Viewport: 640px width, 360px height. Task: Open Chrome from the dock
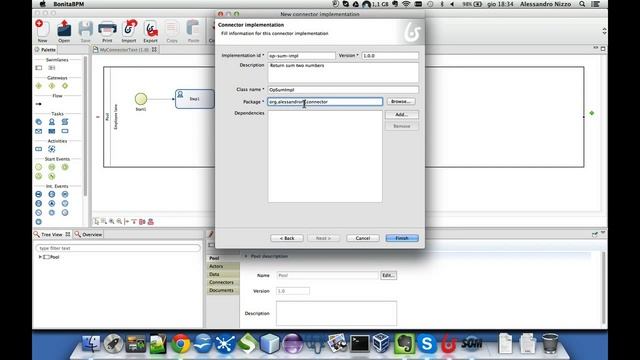pyautogui.click(x=180, y=344)
